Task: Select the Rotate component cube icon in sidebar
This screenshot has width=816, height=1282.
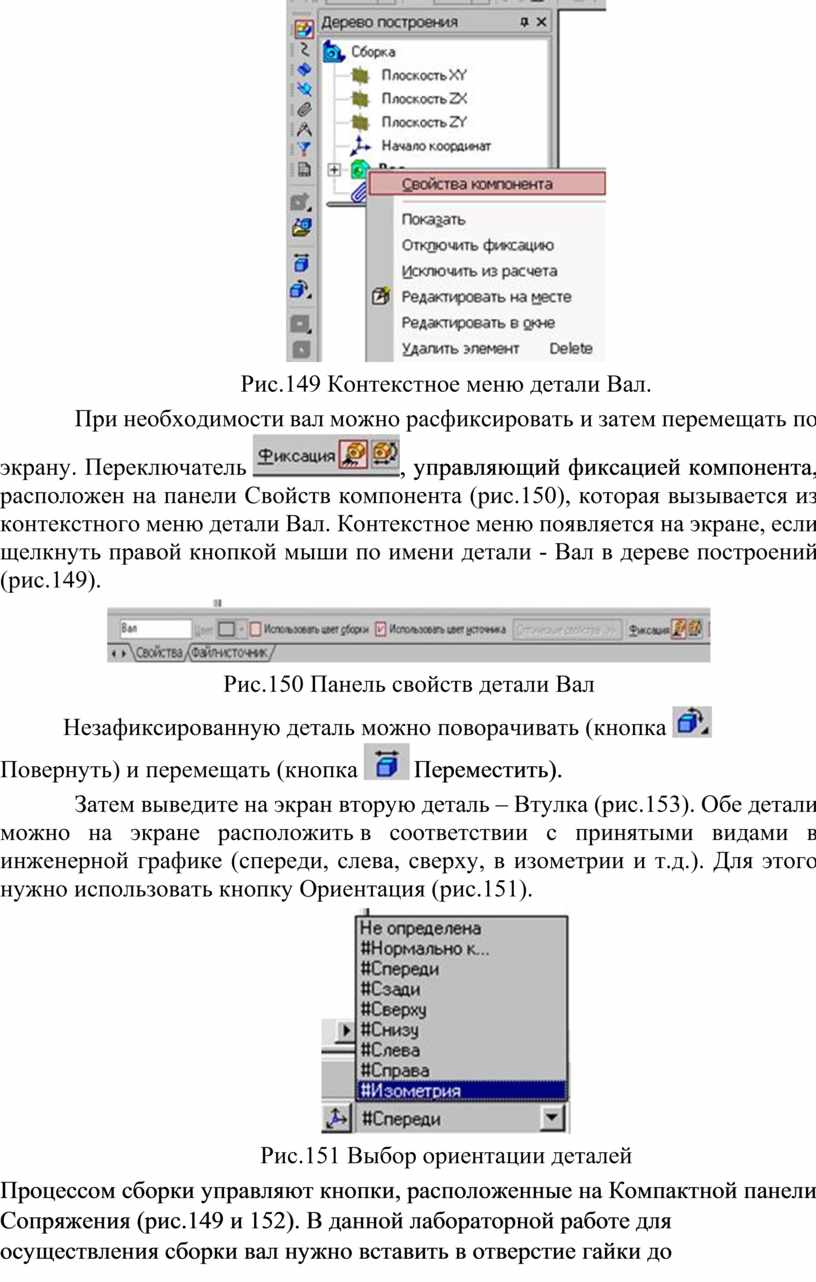Action: 301,290
